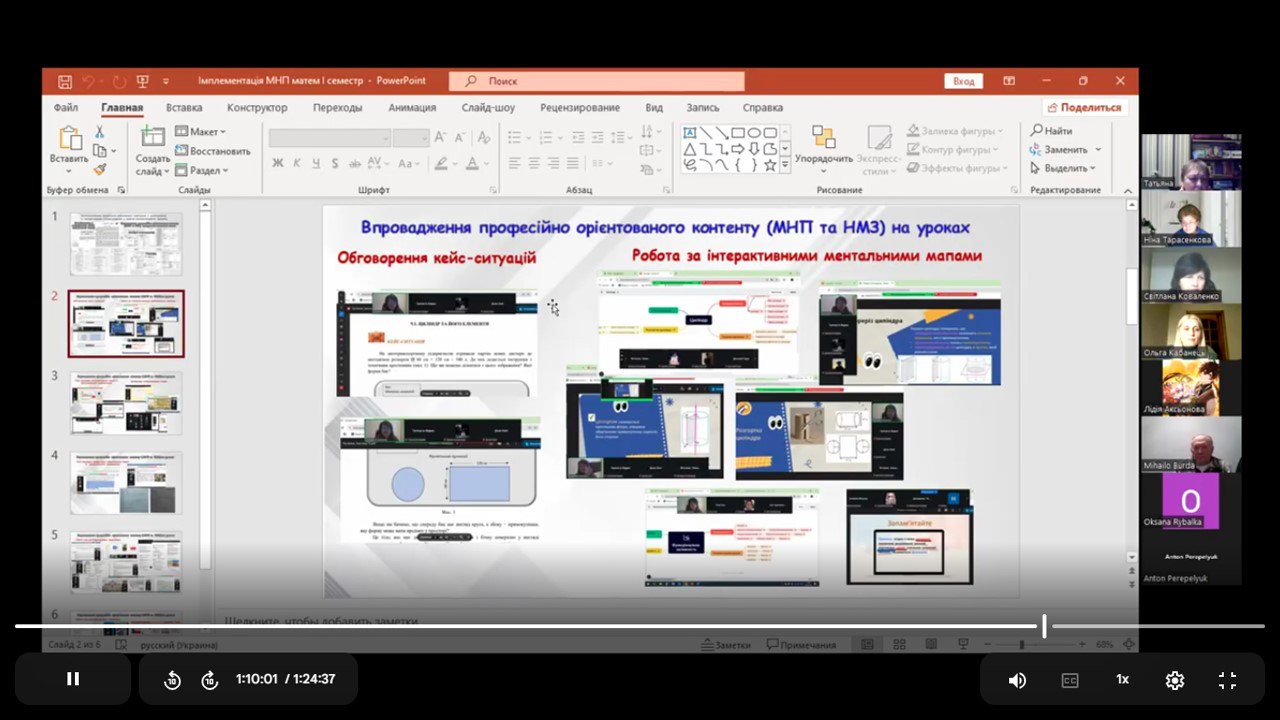Open the Вставка ribbon tab
This screenshot has height=720, width=1280.
(x=184, y=108)
